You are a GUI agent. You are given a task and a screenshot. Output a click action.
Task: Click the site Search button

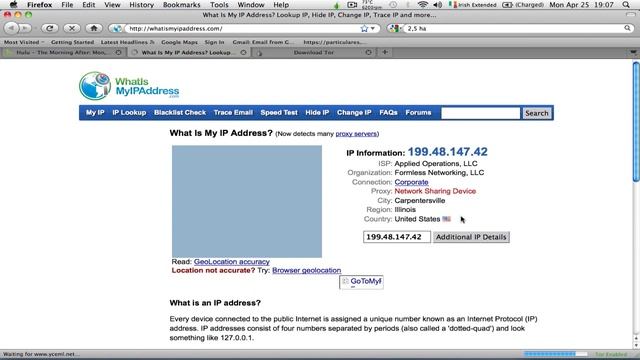click(537, 113)
